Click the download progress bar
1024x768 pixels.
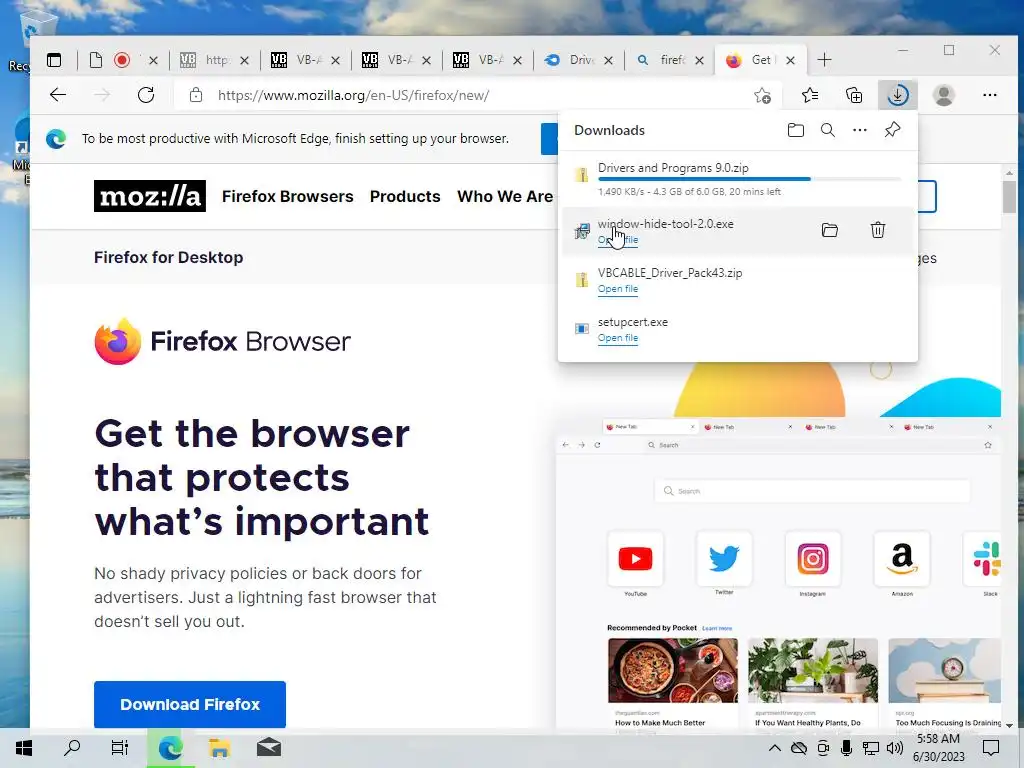(x=749, y=179)
